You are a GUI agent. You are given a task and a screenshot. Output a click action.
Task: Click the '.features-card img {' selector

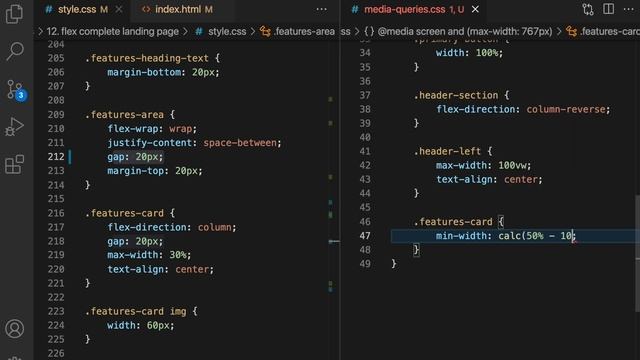[141, 311]
